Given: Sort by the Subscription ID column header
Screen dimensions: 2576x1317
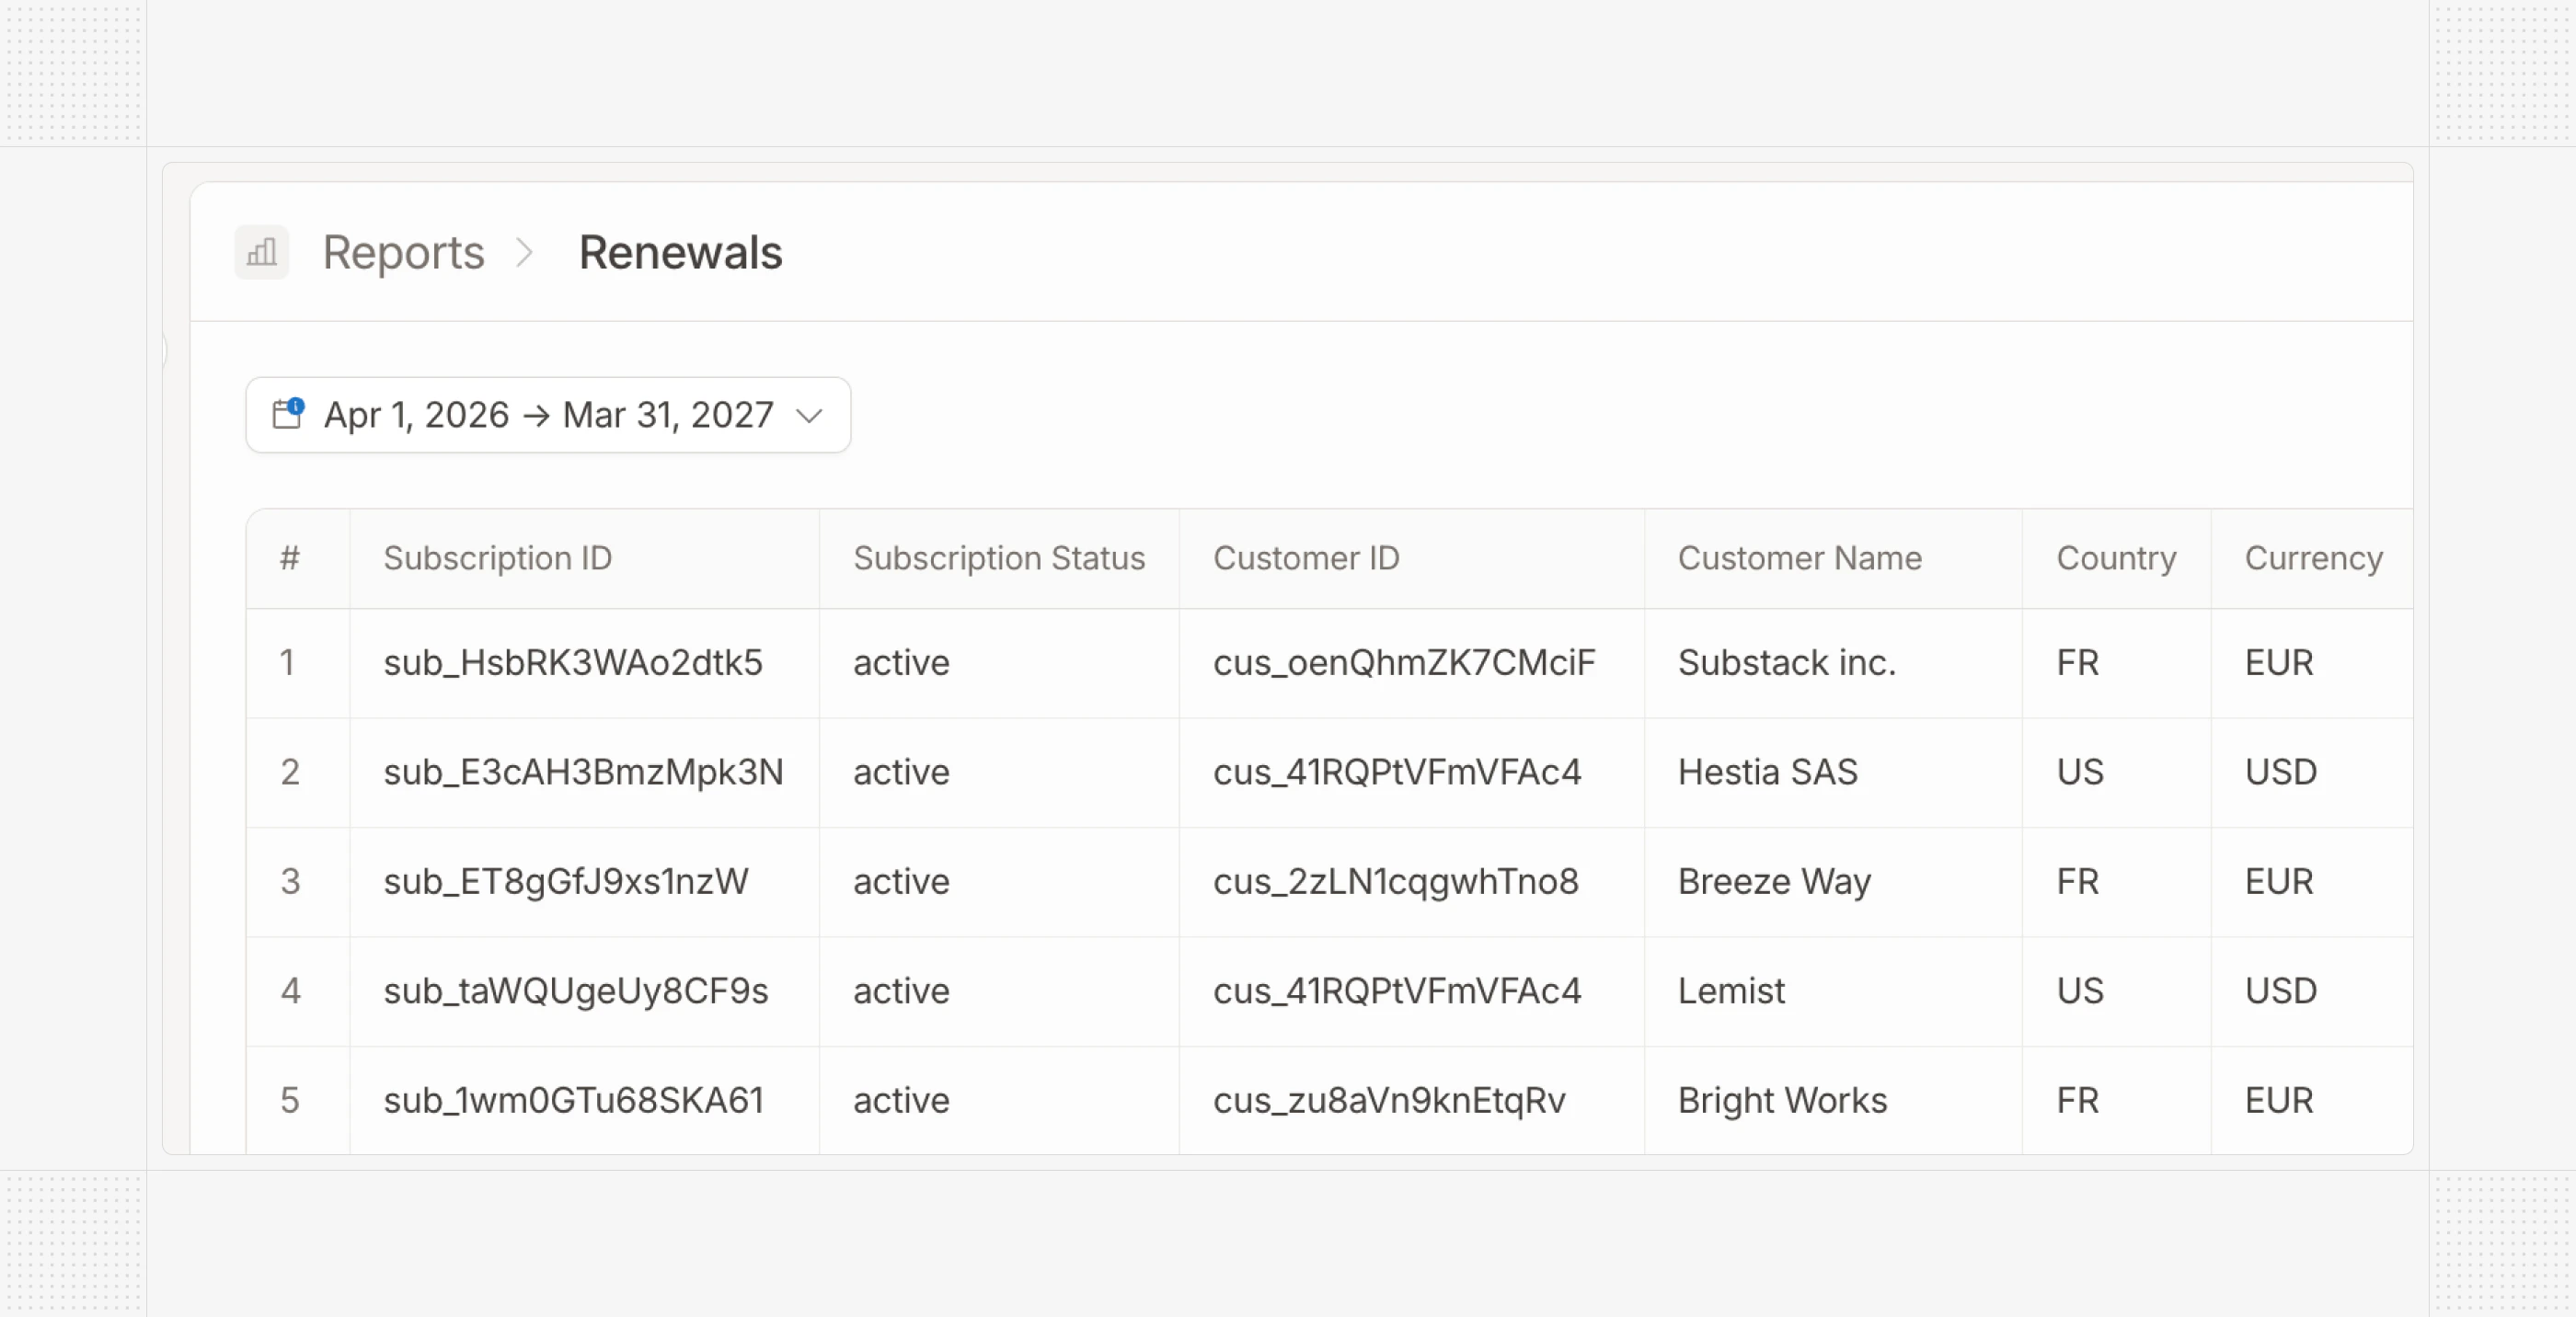Looking at the screenshot, I should 498,558.
